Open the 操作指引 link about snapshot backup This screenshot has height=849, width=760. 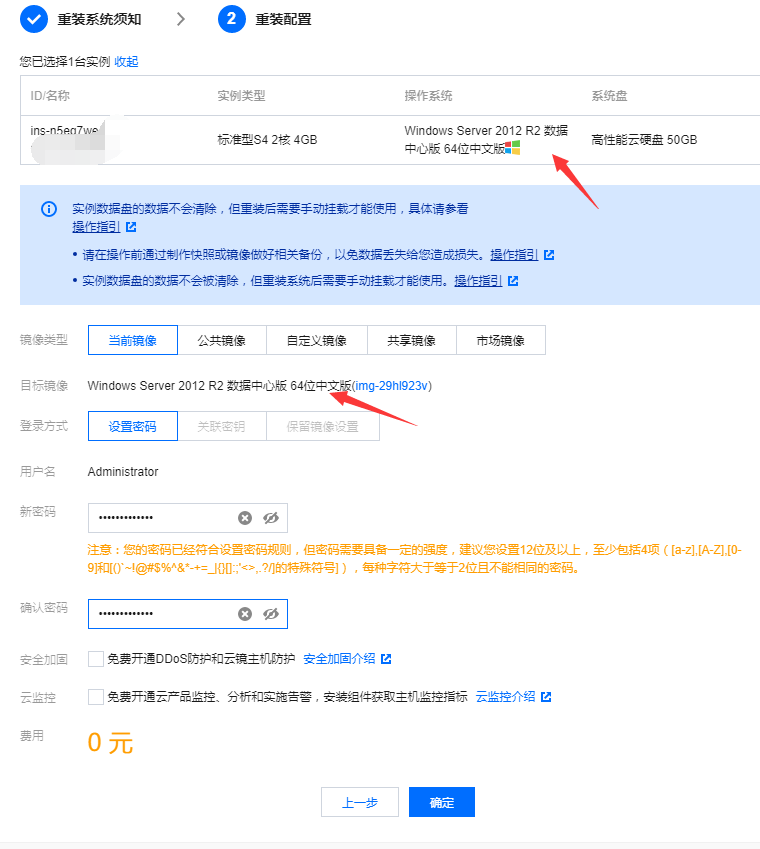pos(514,254)
